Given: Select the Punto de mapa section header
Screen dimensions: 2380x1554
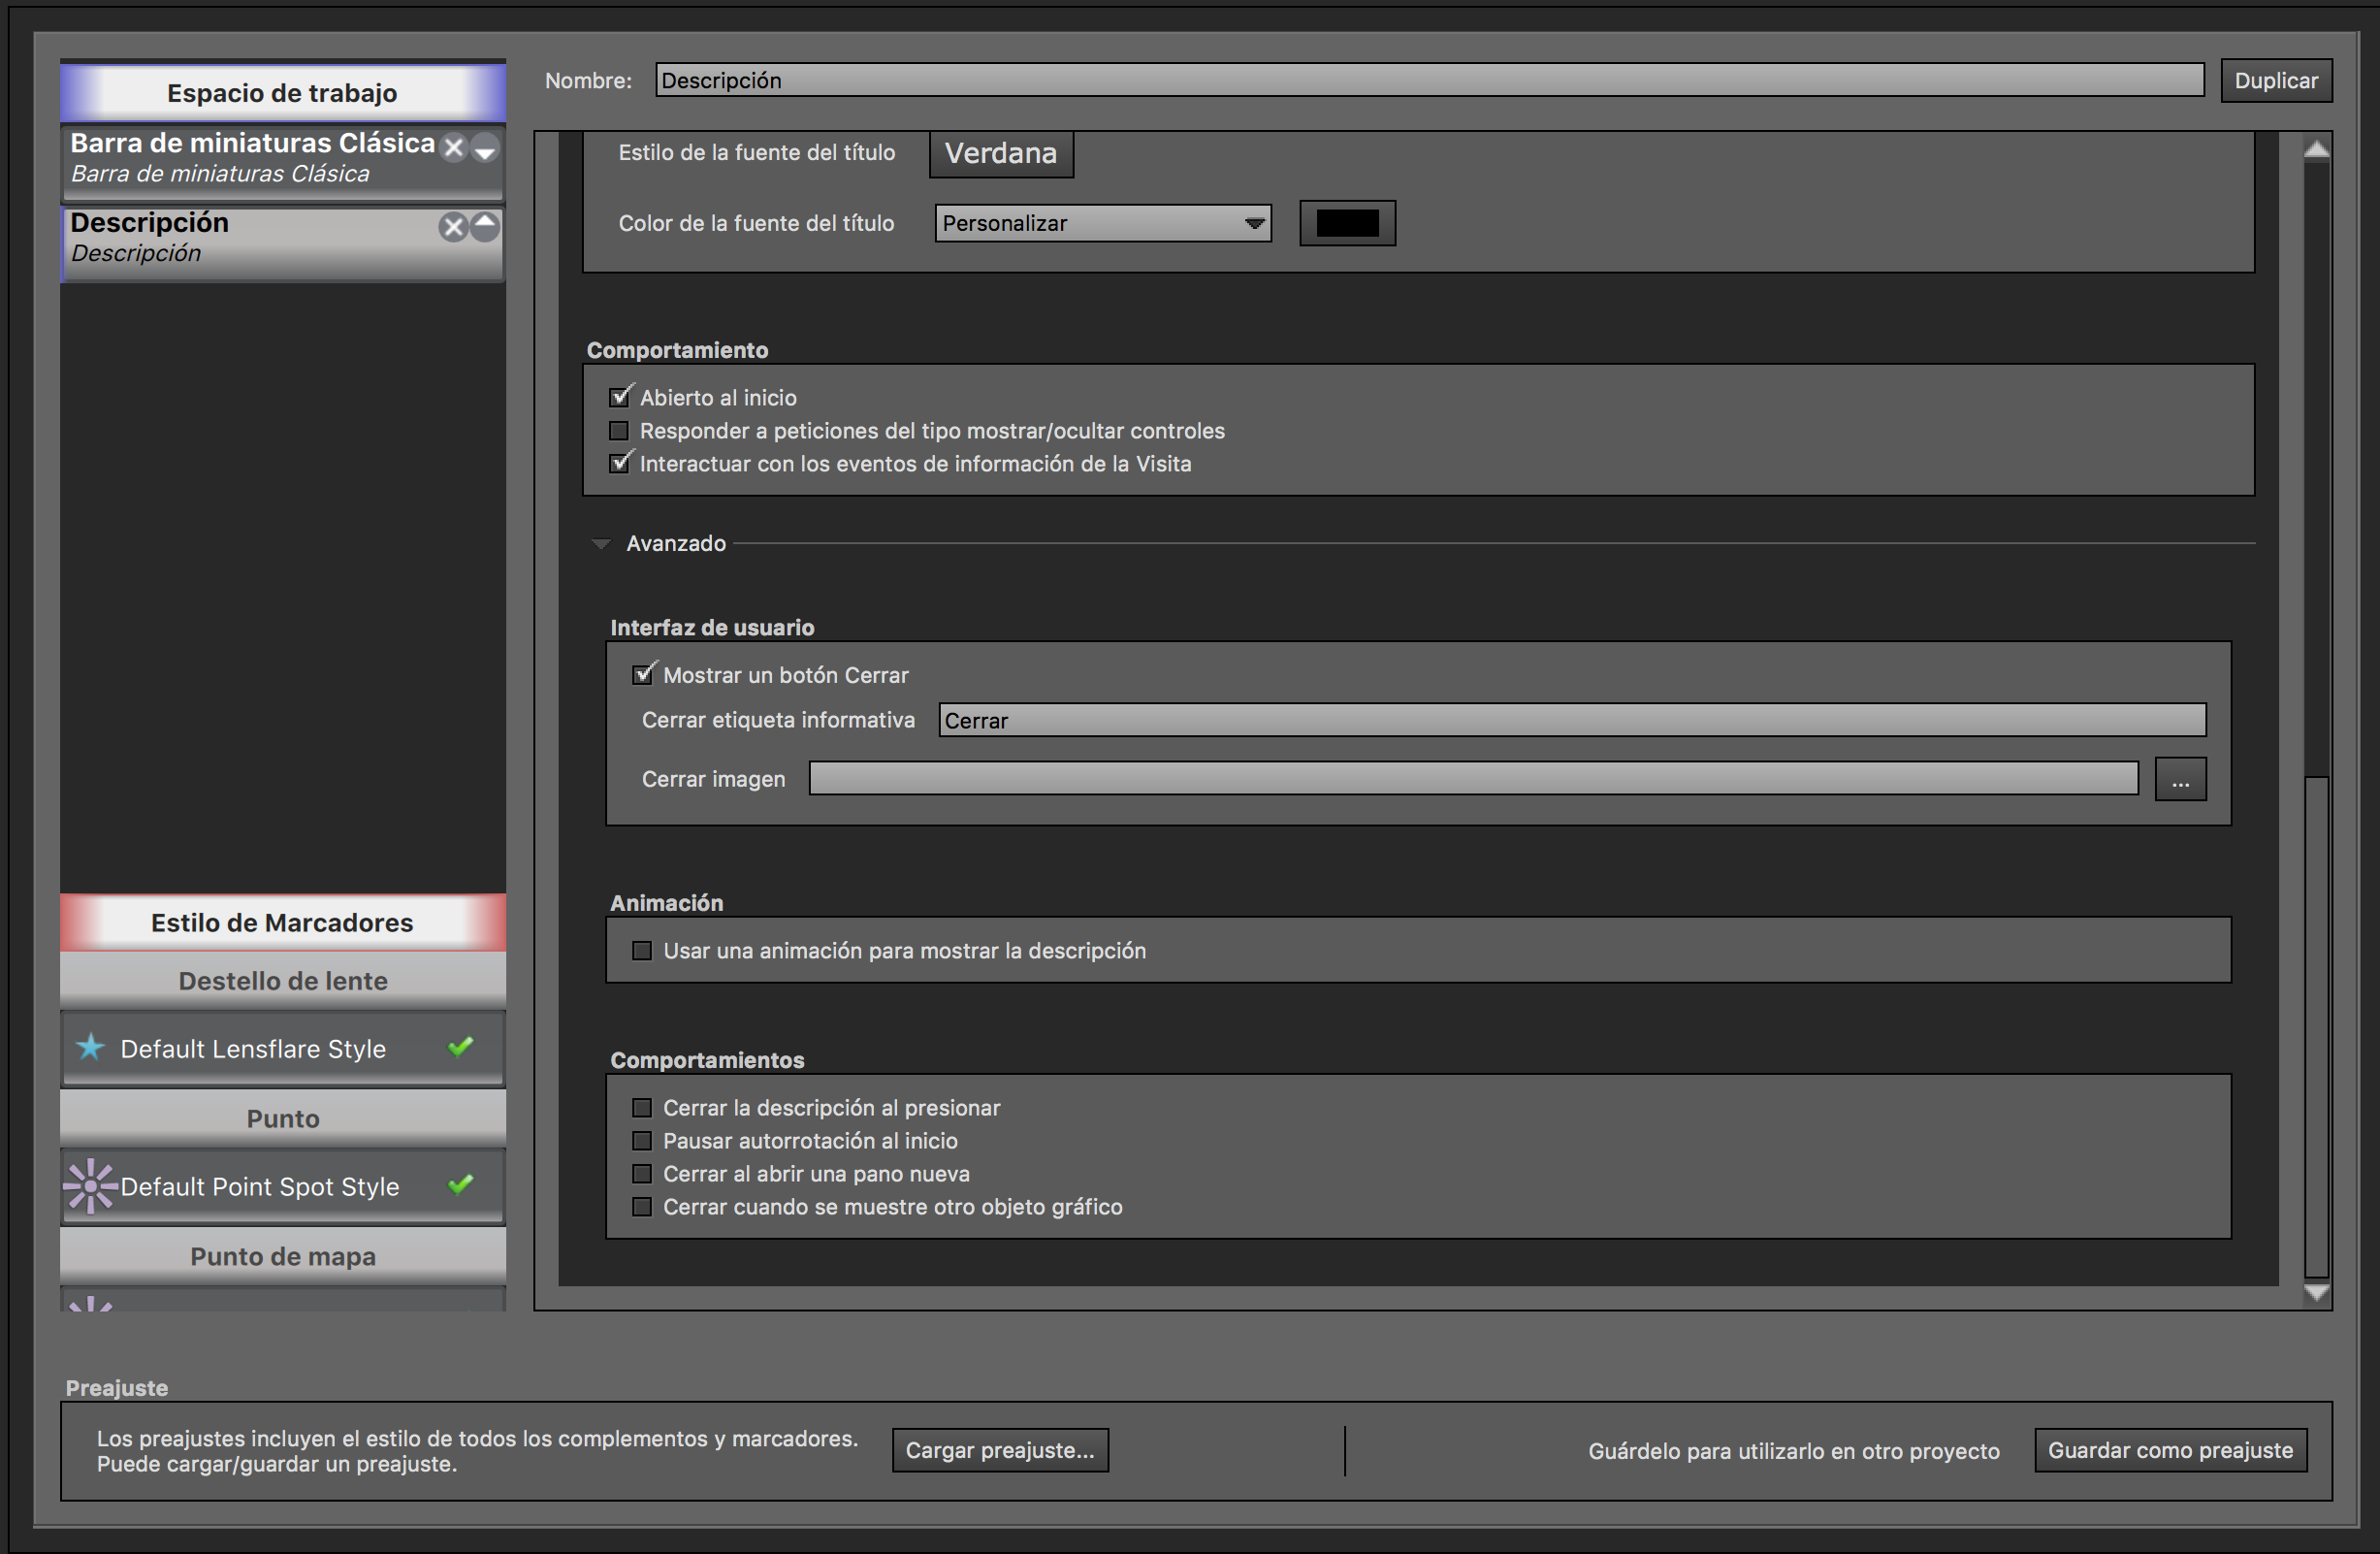Looking at the screenshot, I should [282, 1256].
